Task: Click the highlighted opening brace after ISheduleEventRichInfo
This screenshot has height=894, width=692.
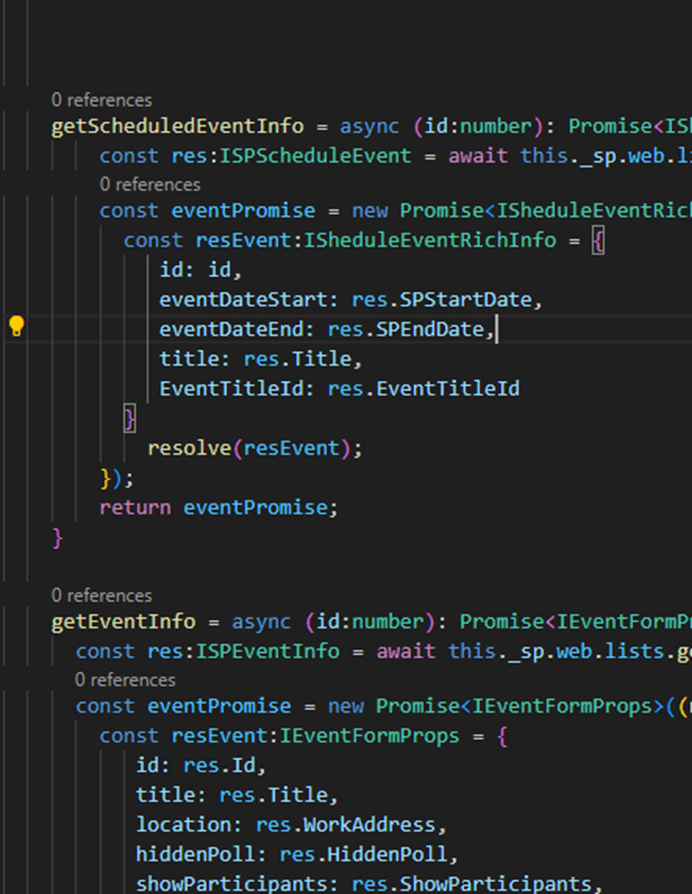Action: coord(598,241)
